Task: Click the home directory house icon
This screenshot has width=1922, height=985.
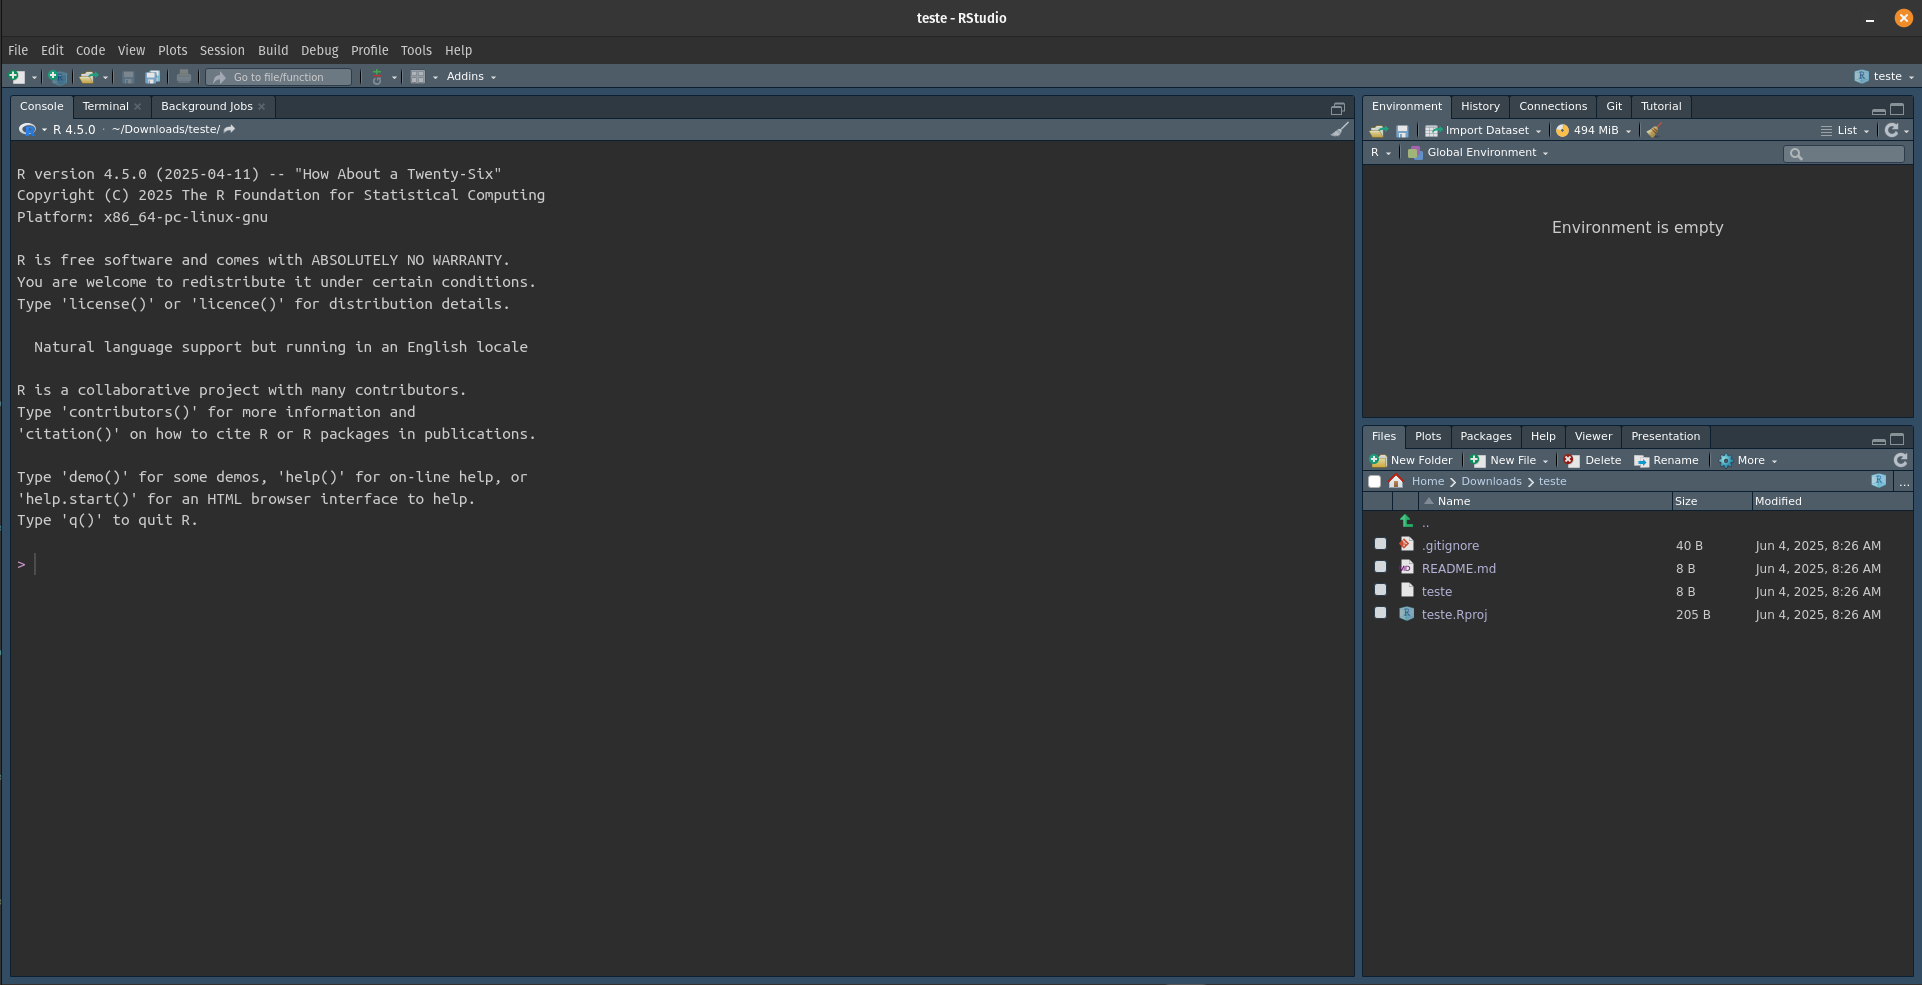Action: click(x=1396, y=482)
